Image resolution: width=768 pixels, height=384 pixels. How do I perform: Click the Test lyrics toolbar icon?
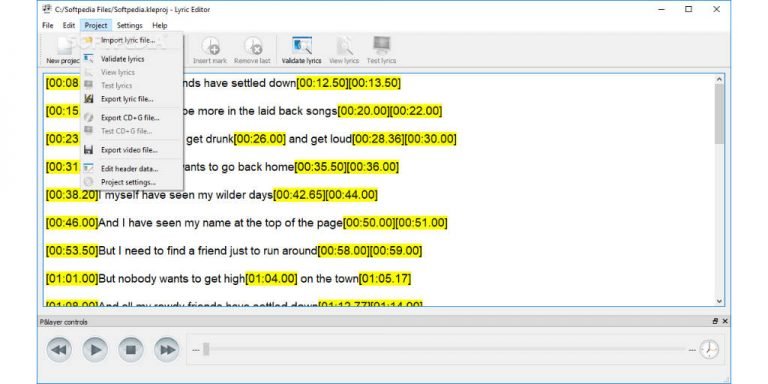tap(382, 45)
